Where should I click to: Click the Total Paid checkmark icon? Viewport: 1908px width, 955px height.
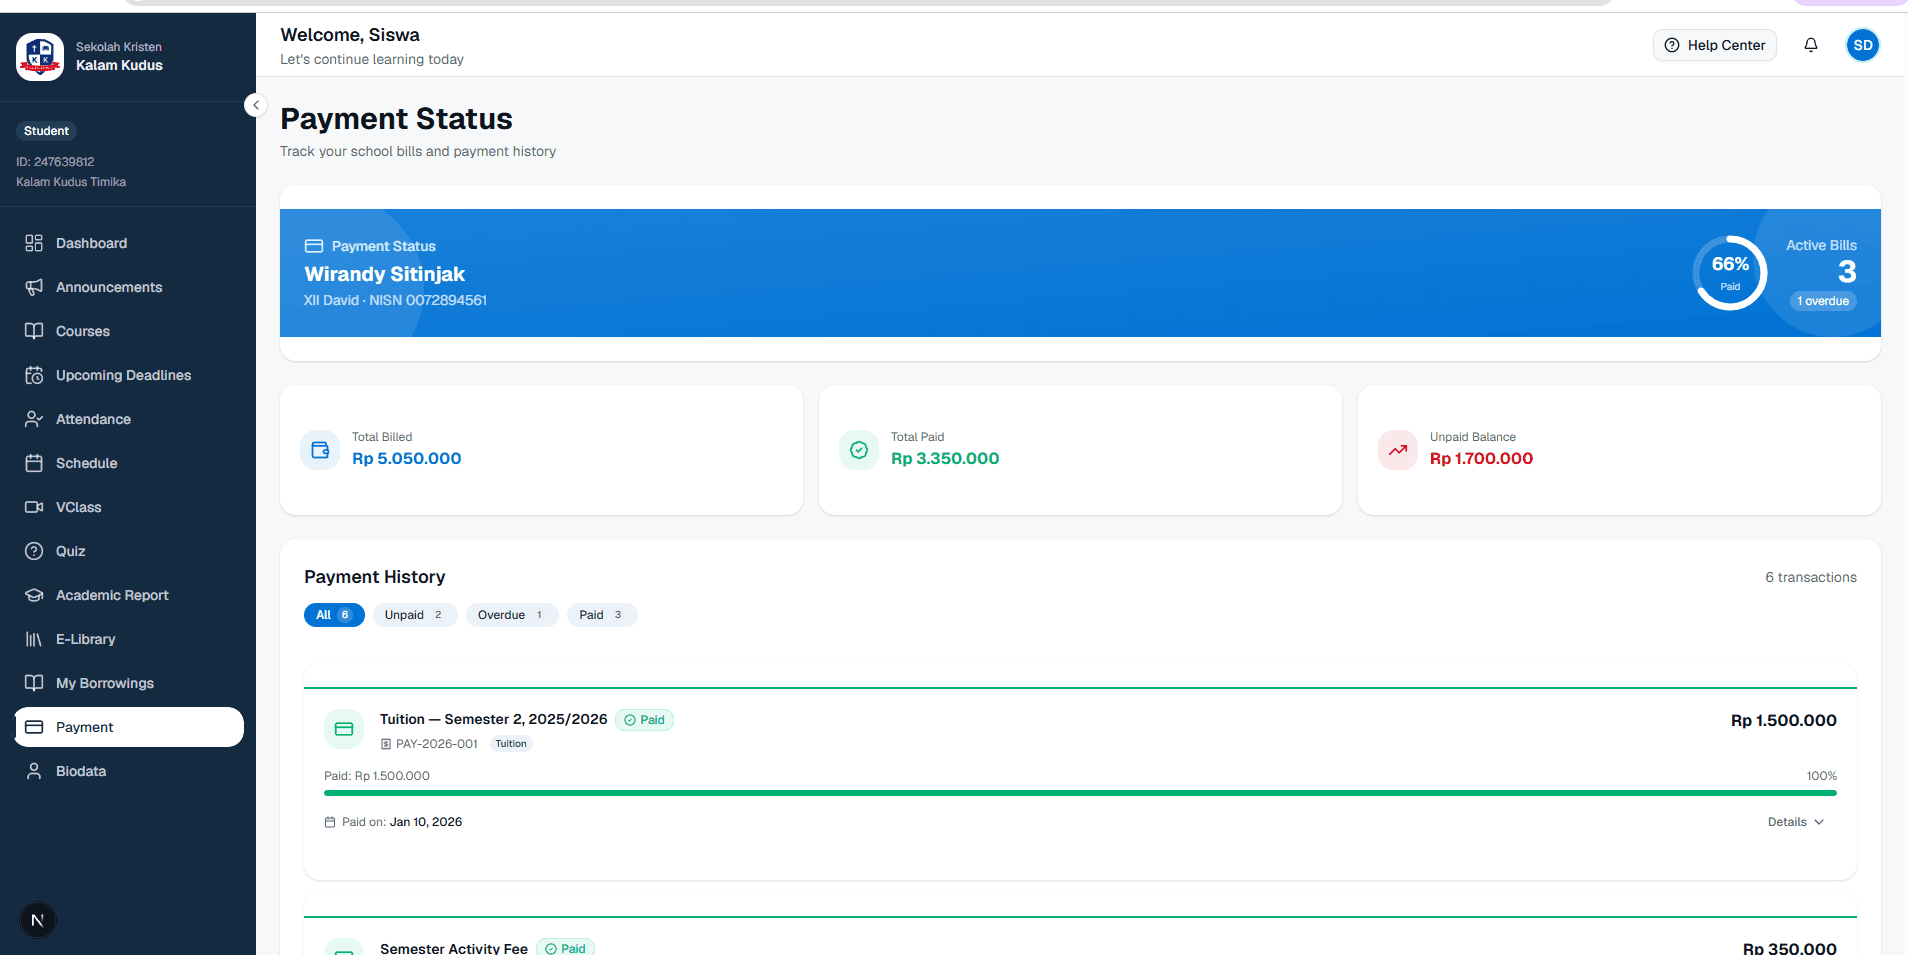(859, 450)
